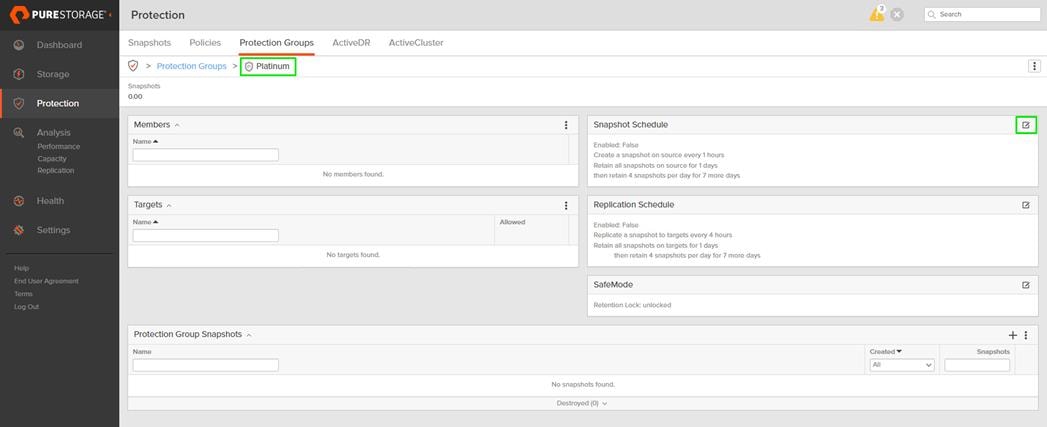1047x427 pixels.
Task: Open Capacity under Analysis
Action: [51, 159]
